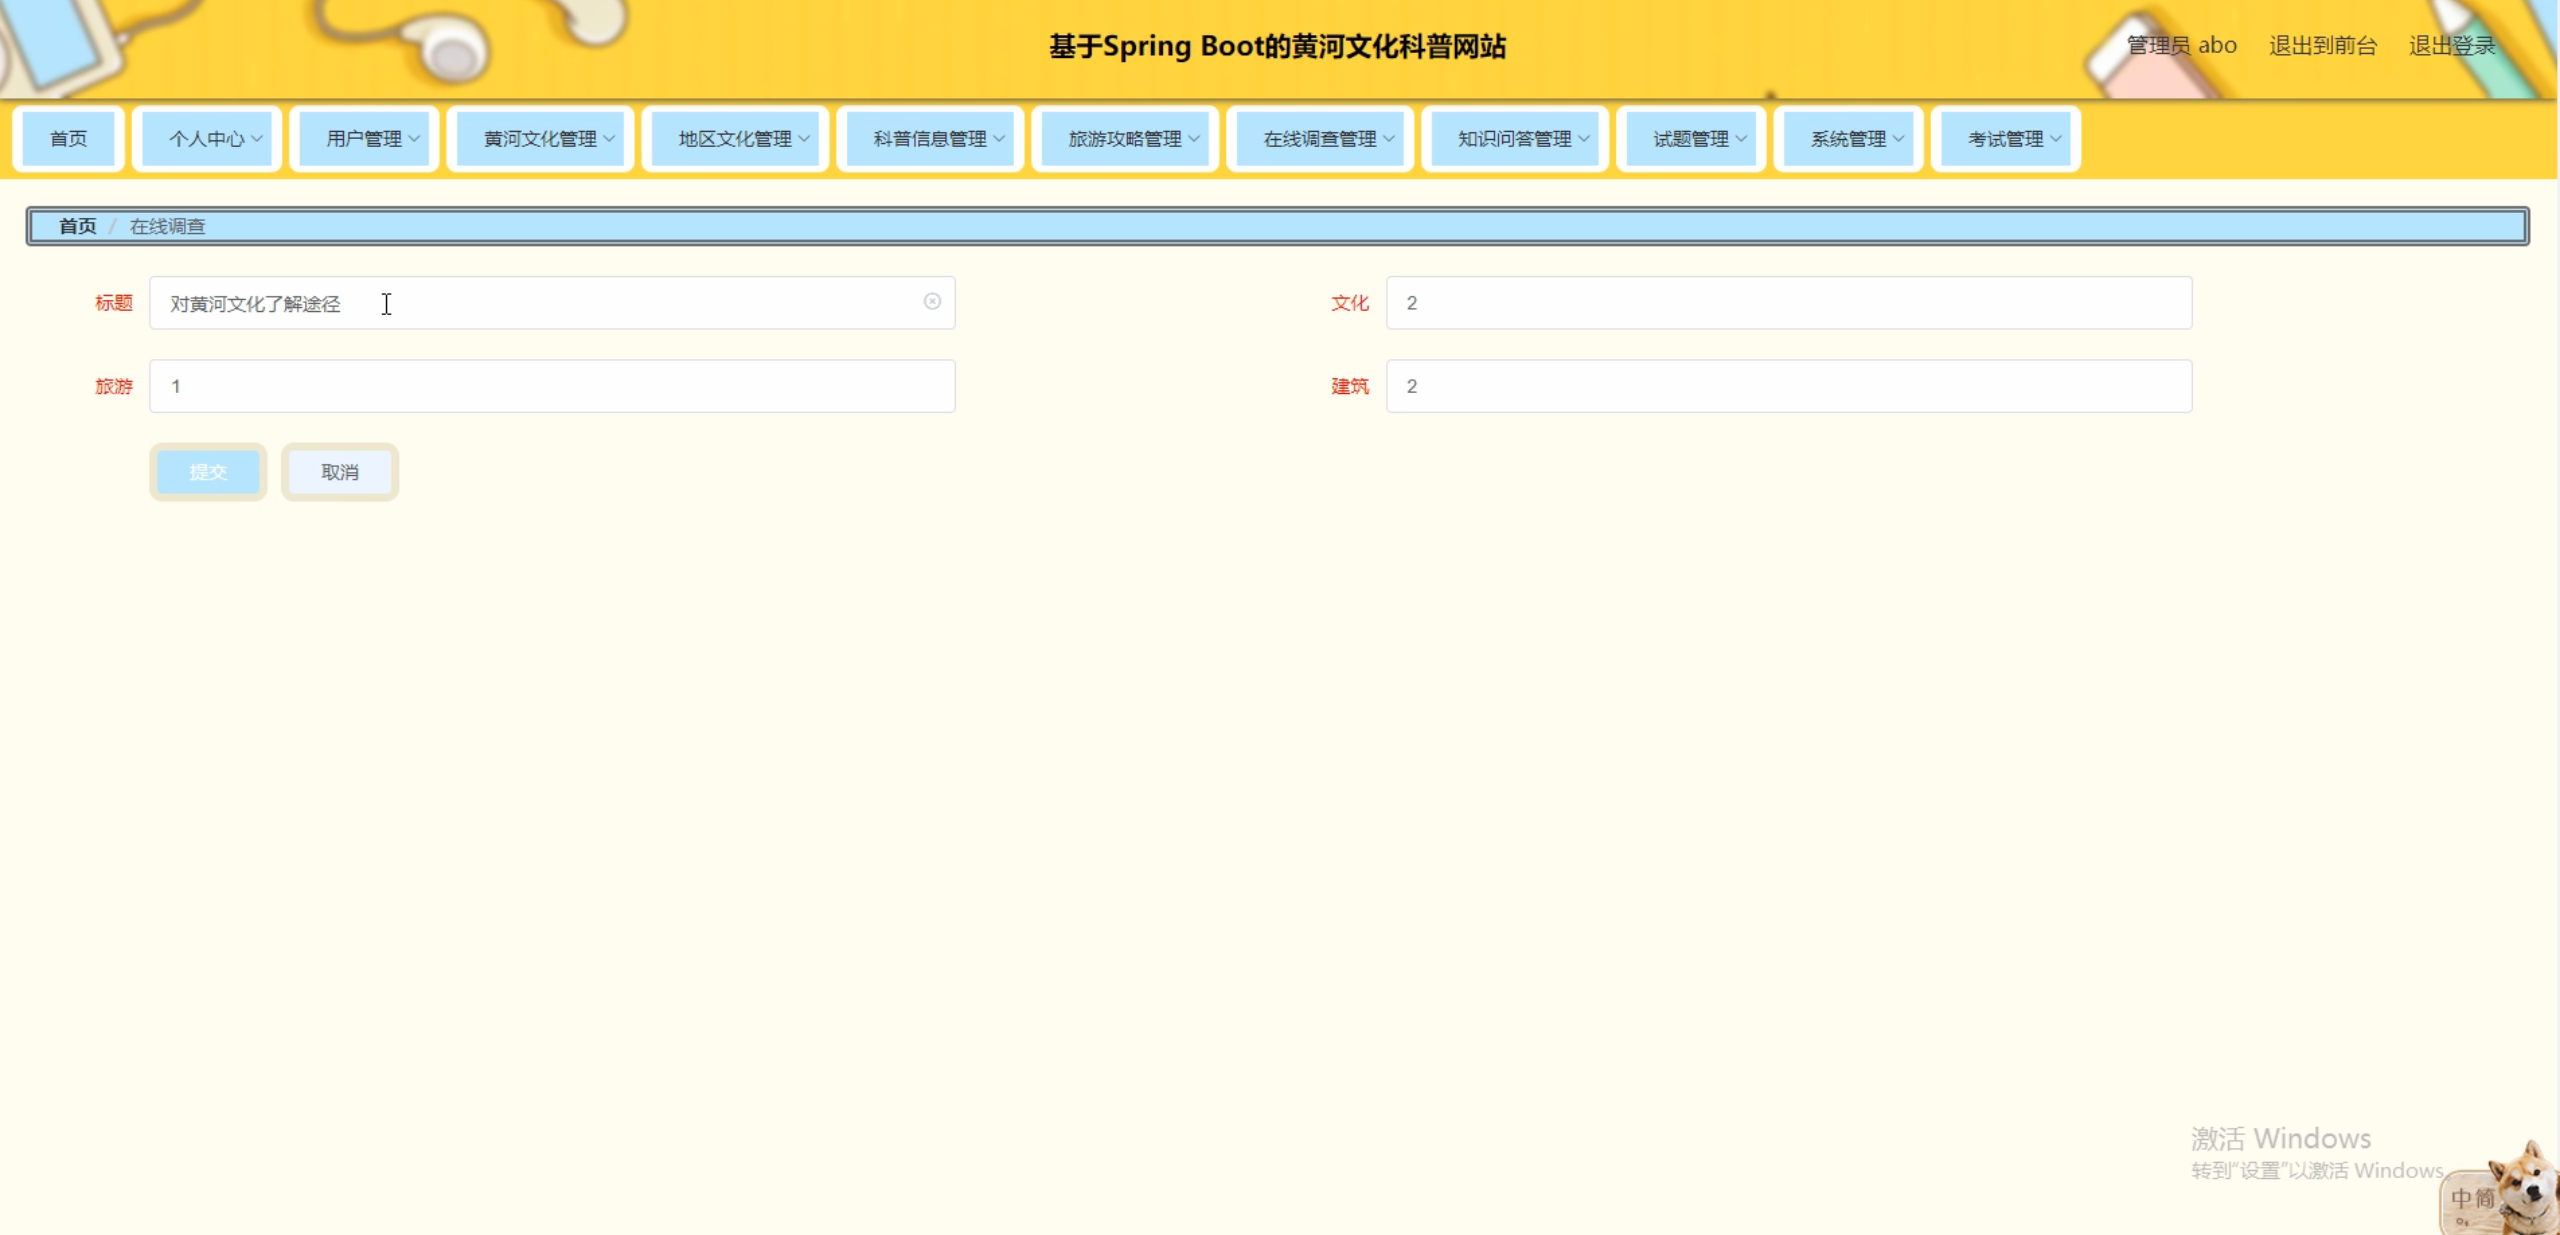This screenshot has height=1235, width=2560.
Task: Clear the 标题 field with the circle-x icon
Action: pyautogui.click(x=931, y=302)
